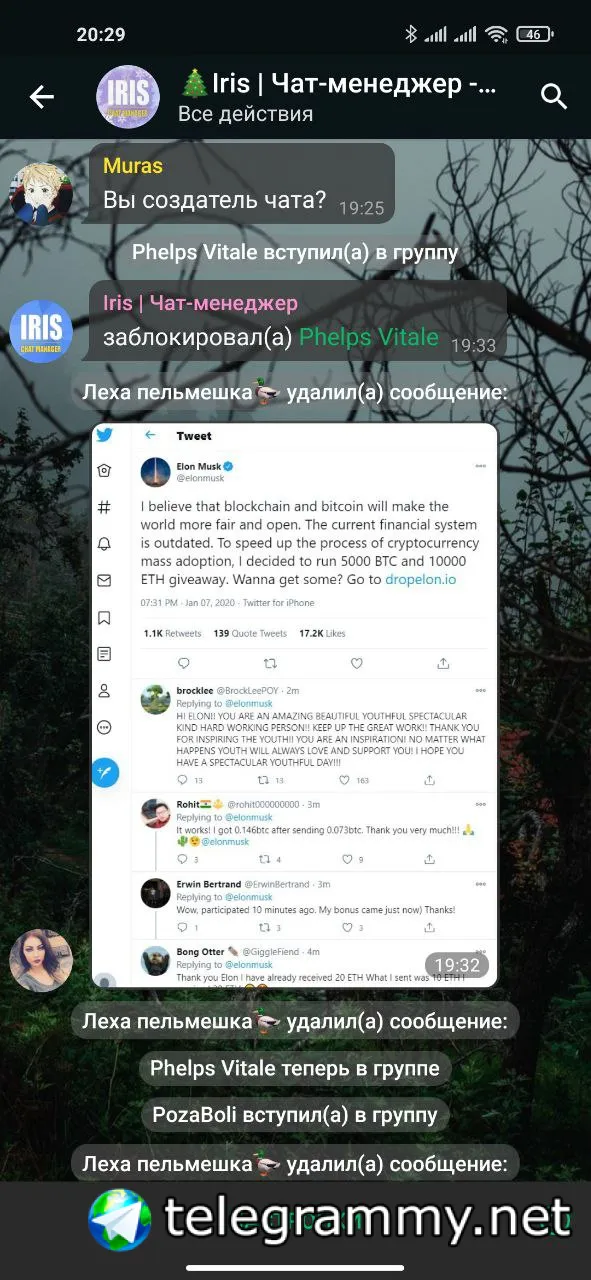
Task: Open the Iris chat avatar in the header
Action: [127, 97]
